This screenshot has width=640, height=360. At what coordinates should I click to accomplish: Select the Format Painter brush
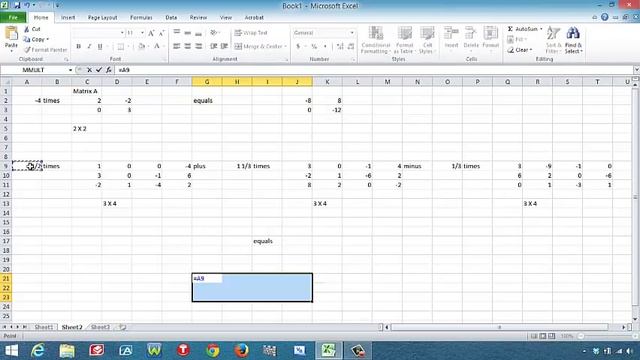27,49
